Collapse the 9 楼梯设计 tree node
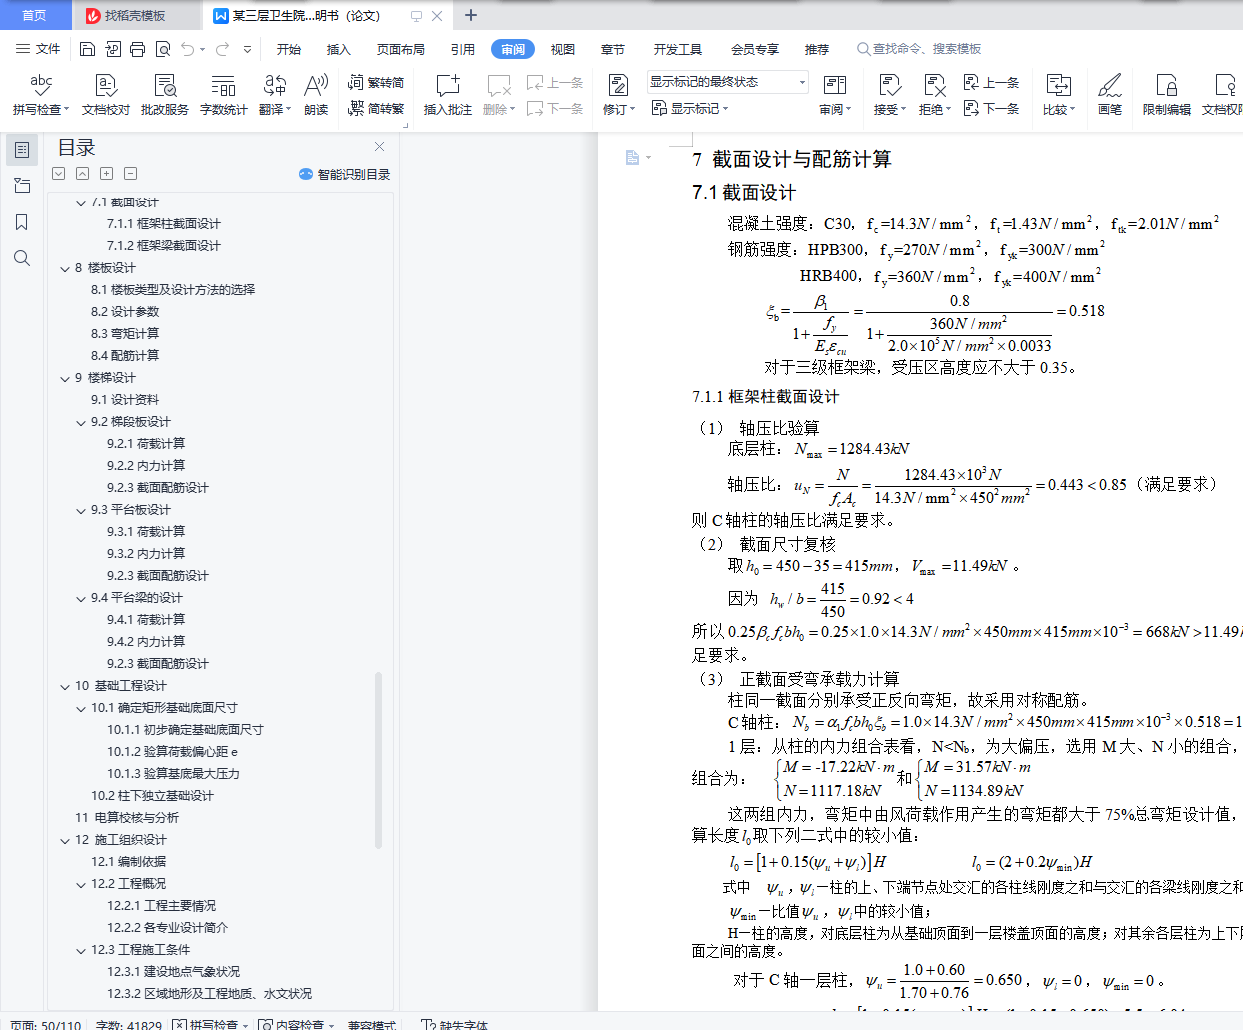Image resolution: width=1243 pixels, height=1030 pixels. point(65,378)
